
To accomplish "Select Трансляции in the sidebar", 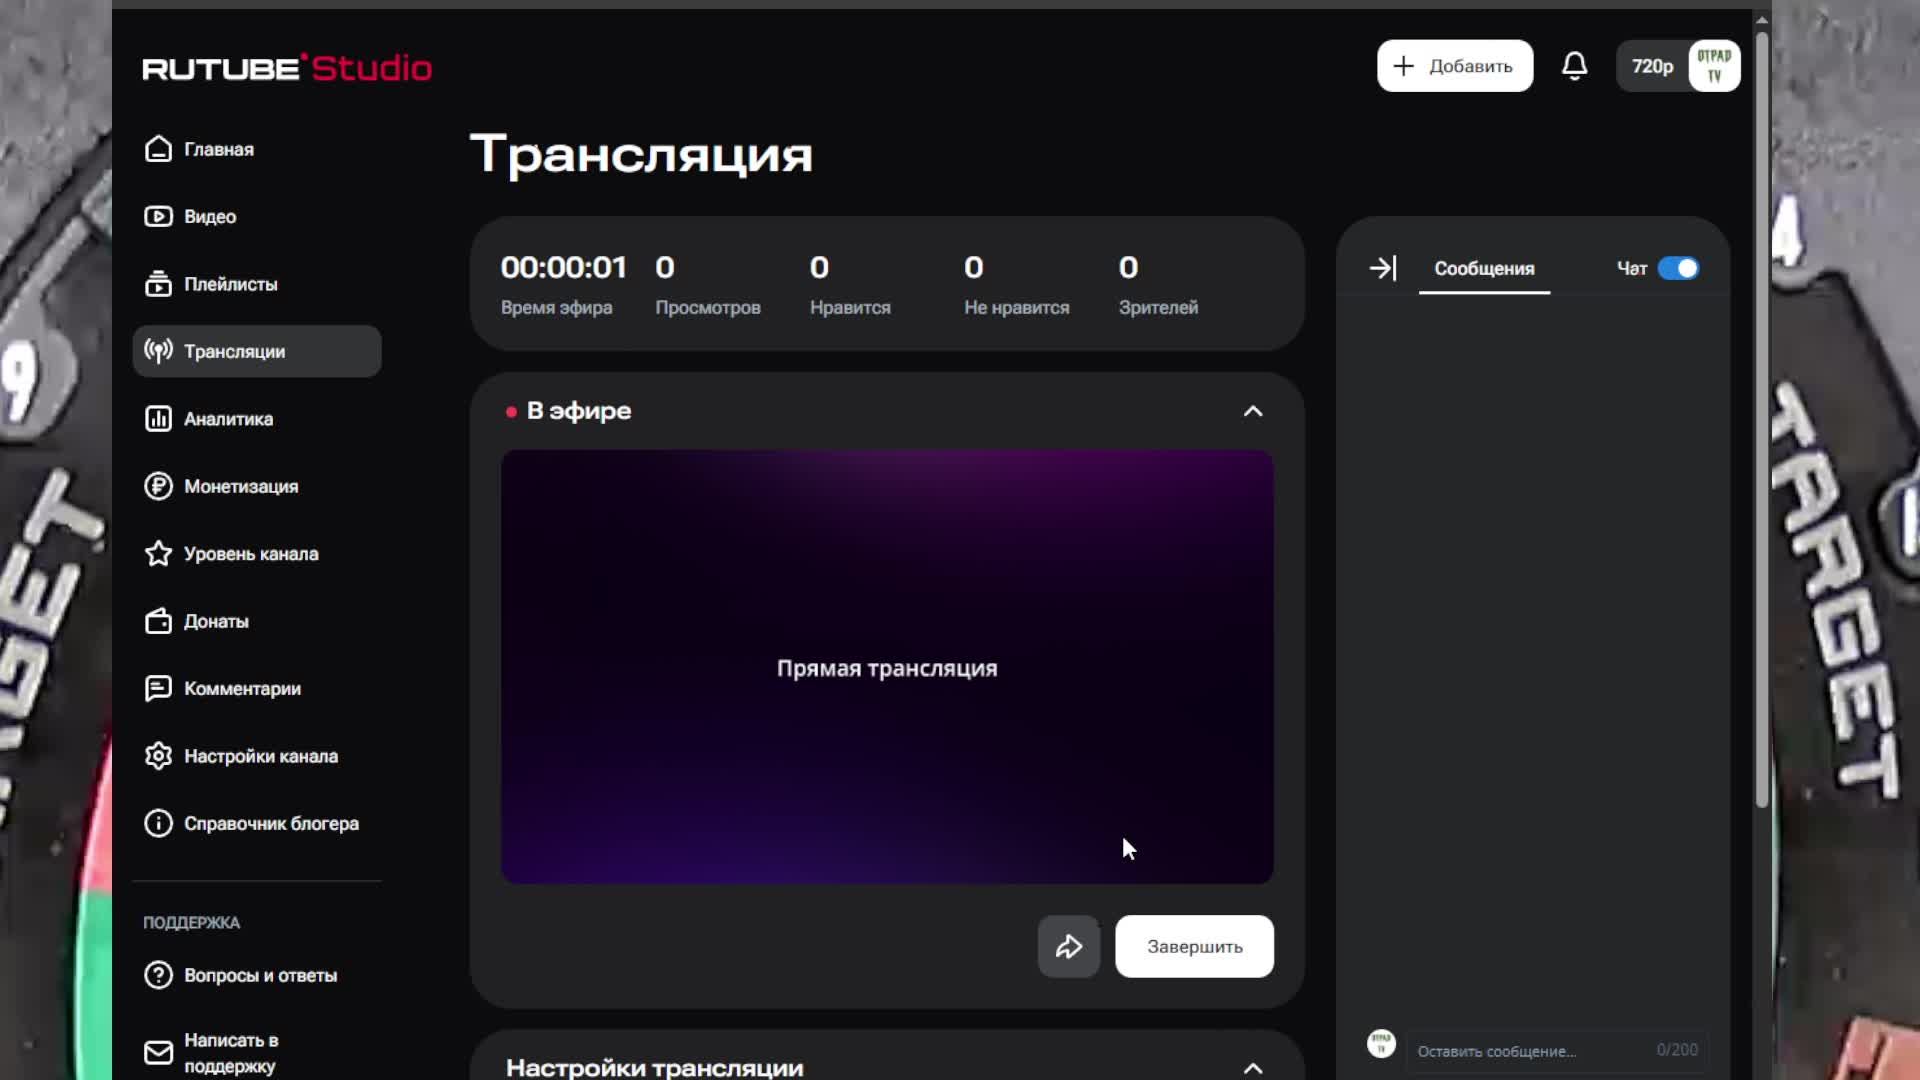I will pyautogui.click(x=257, y=351).
